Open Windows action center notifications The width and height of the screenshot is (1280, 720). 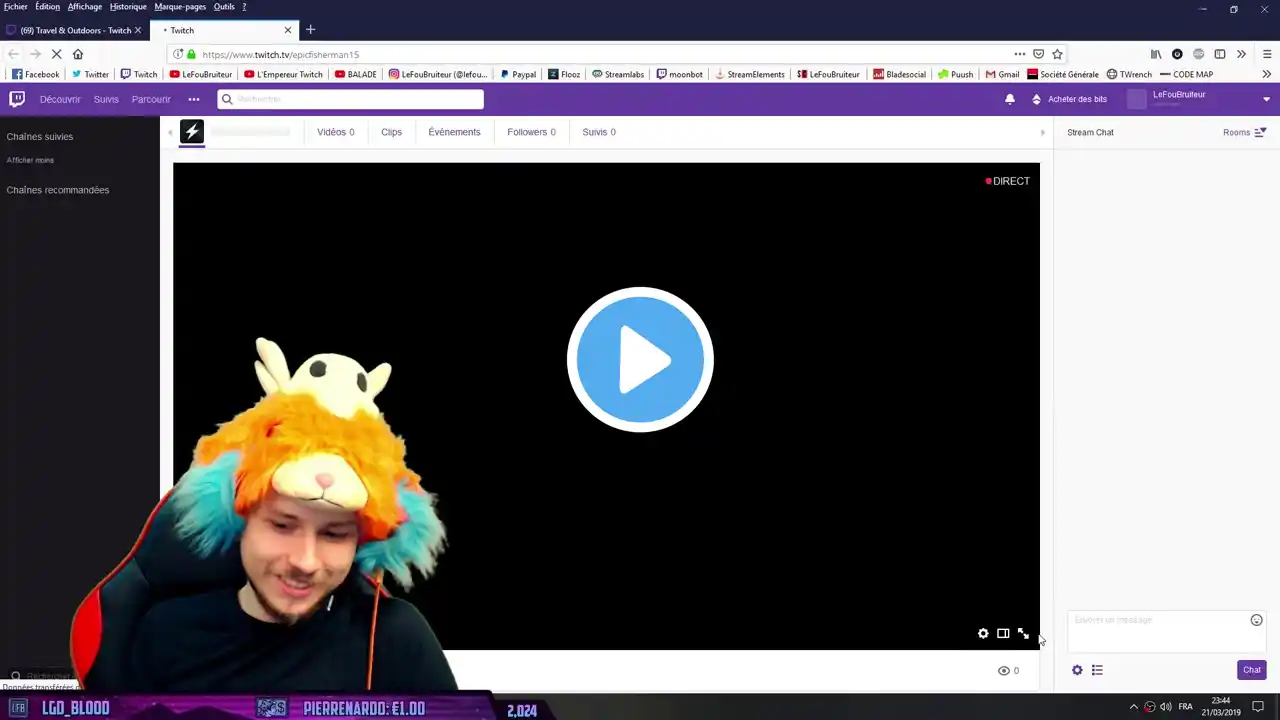[1258, 707]
